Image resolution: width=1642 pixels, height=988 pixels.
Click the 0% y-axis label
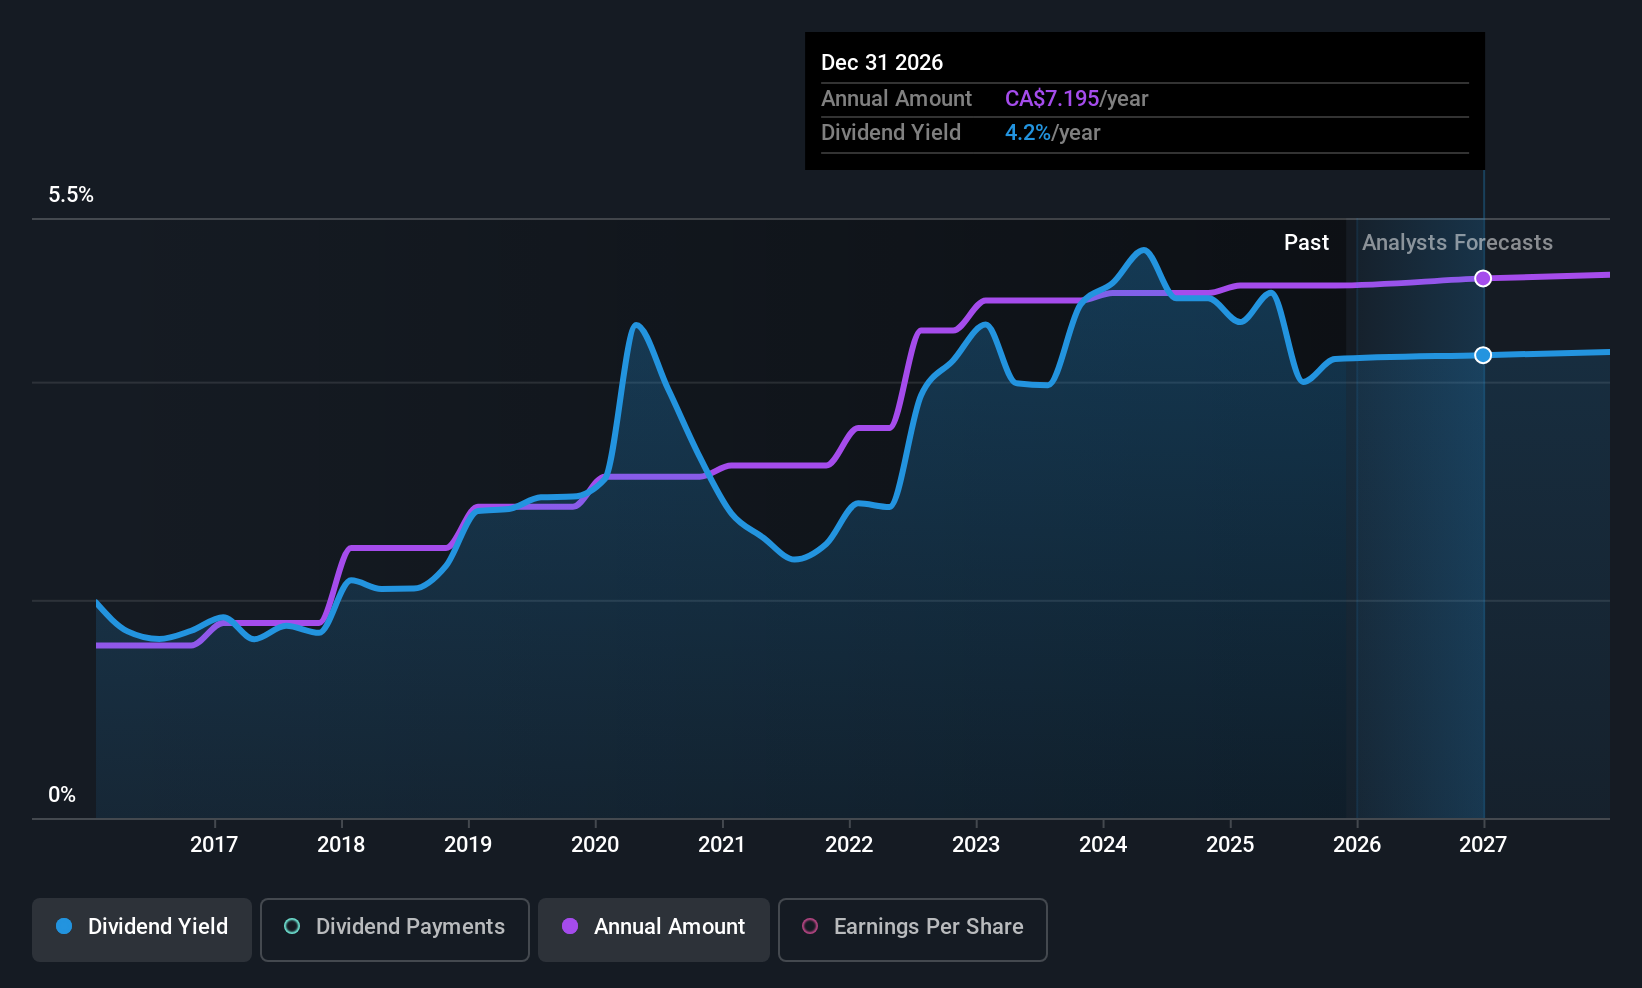click(x=62, y=795)
